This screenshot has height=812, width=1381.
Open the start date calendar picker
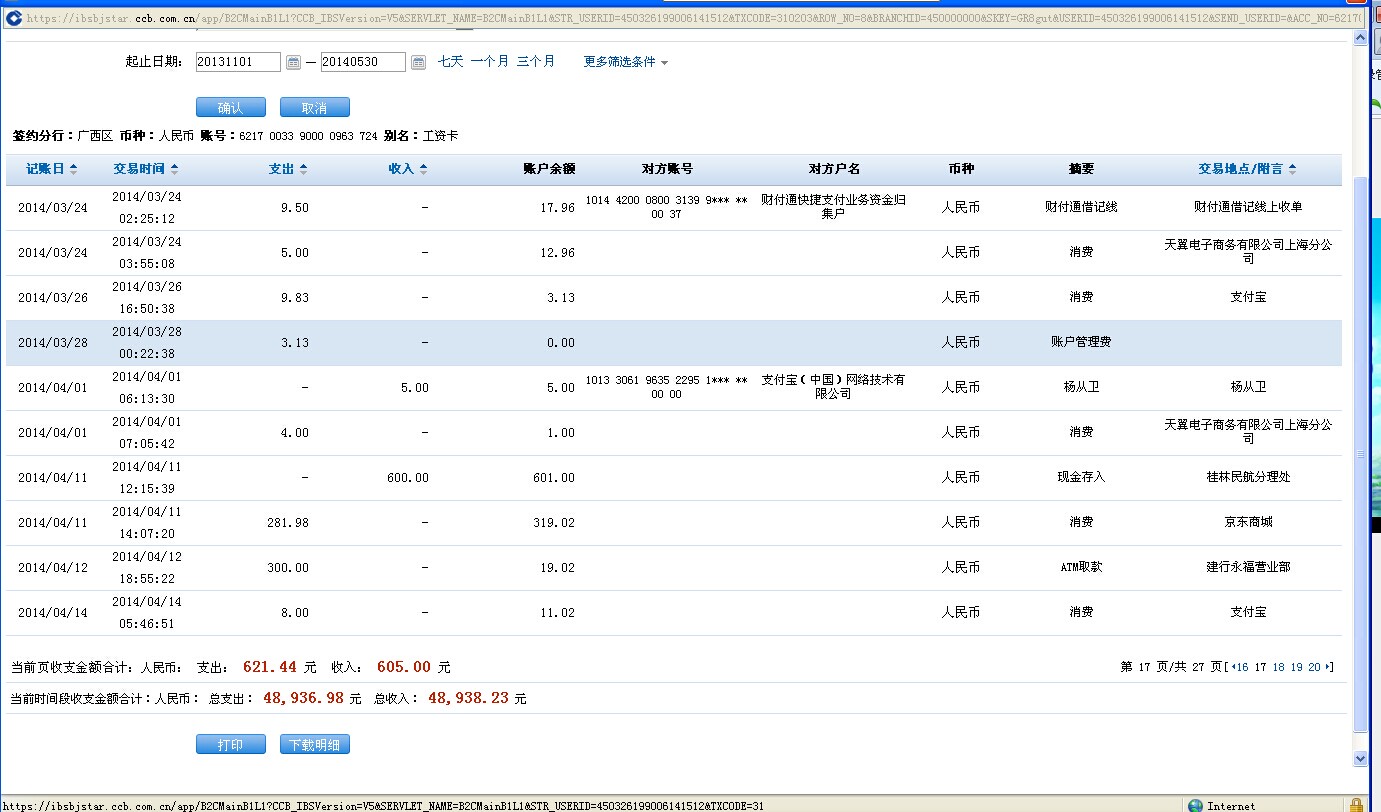(x=293, y=62)
